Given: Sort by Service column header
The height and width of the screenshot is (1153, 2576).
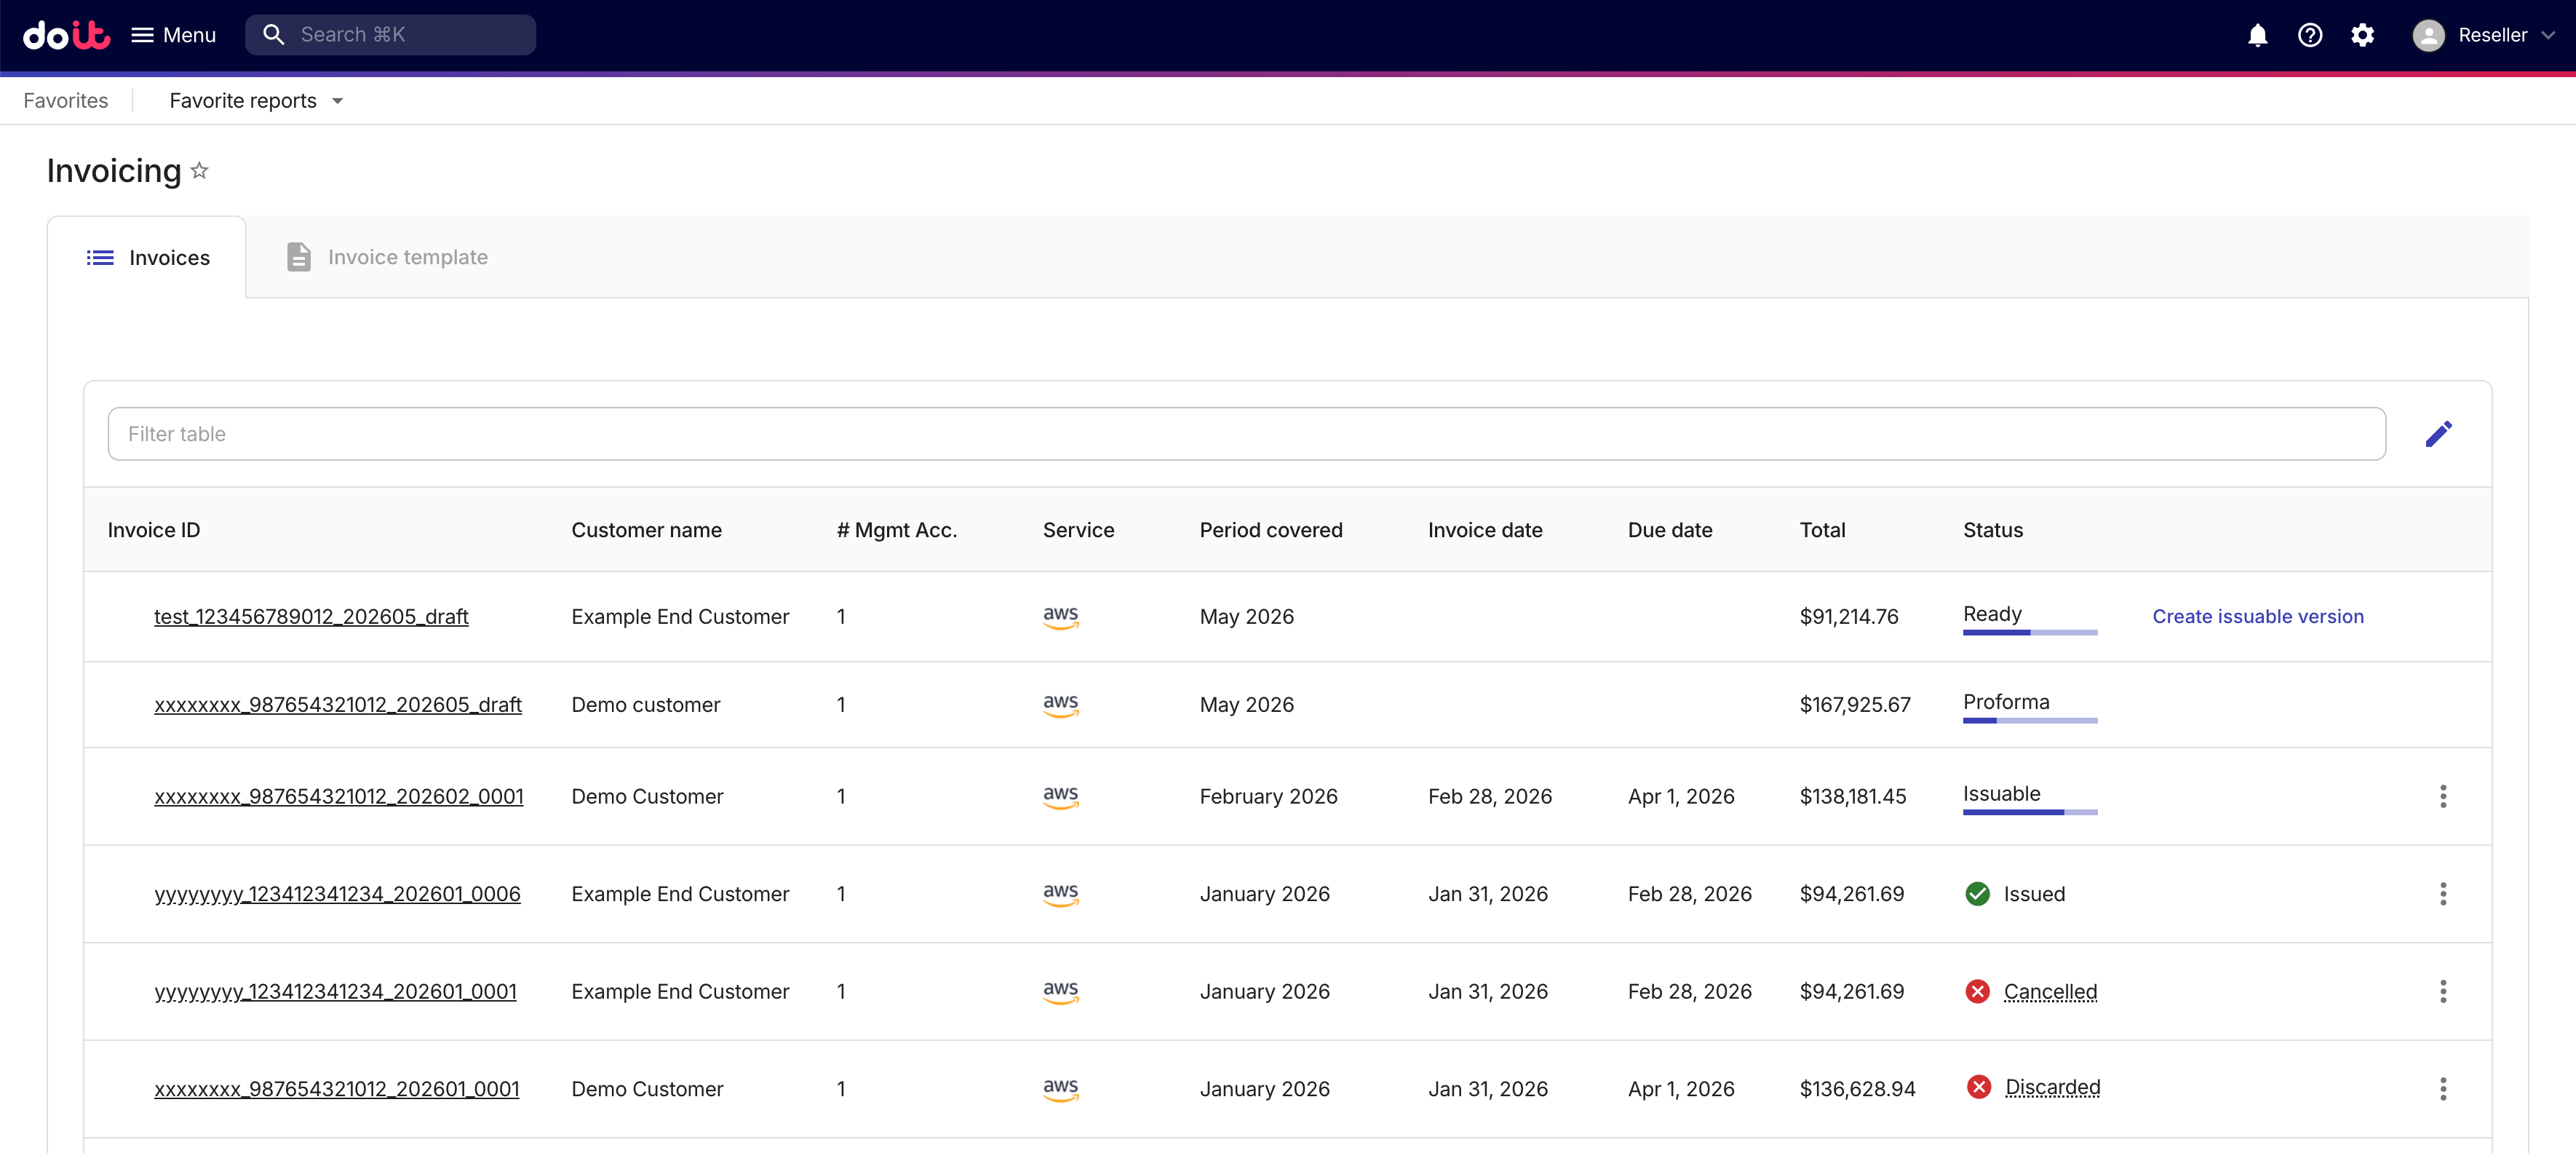Looking at the screenshot, I should (1078, 530).
